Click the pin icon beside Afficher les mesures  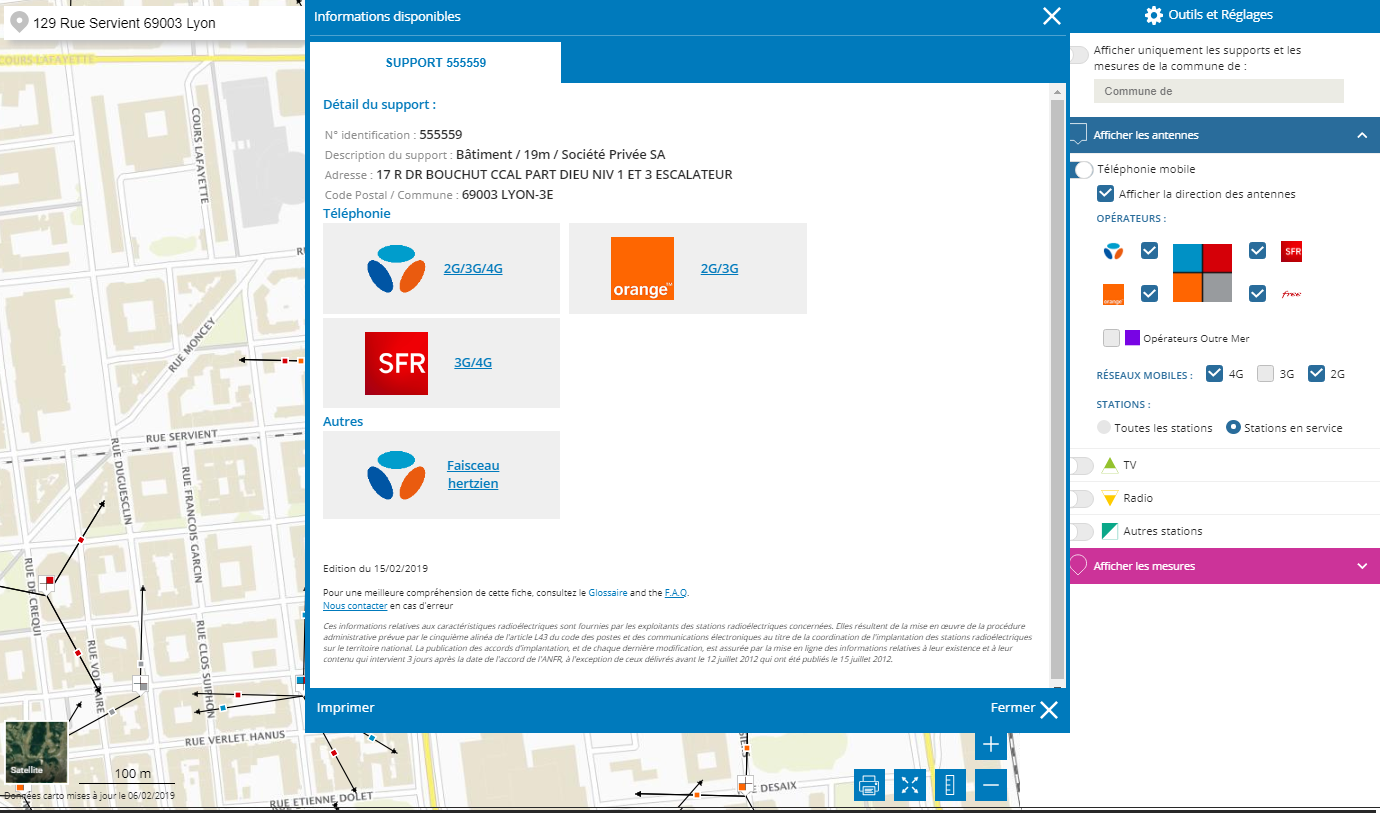coord(1078,566)
